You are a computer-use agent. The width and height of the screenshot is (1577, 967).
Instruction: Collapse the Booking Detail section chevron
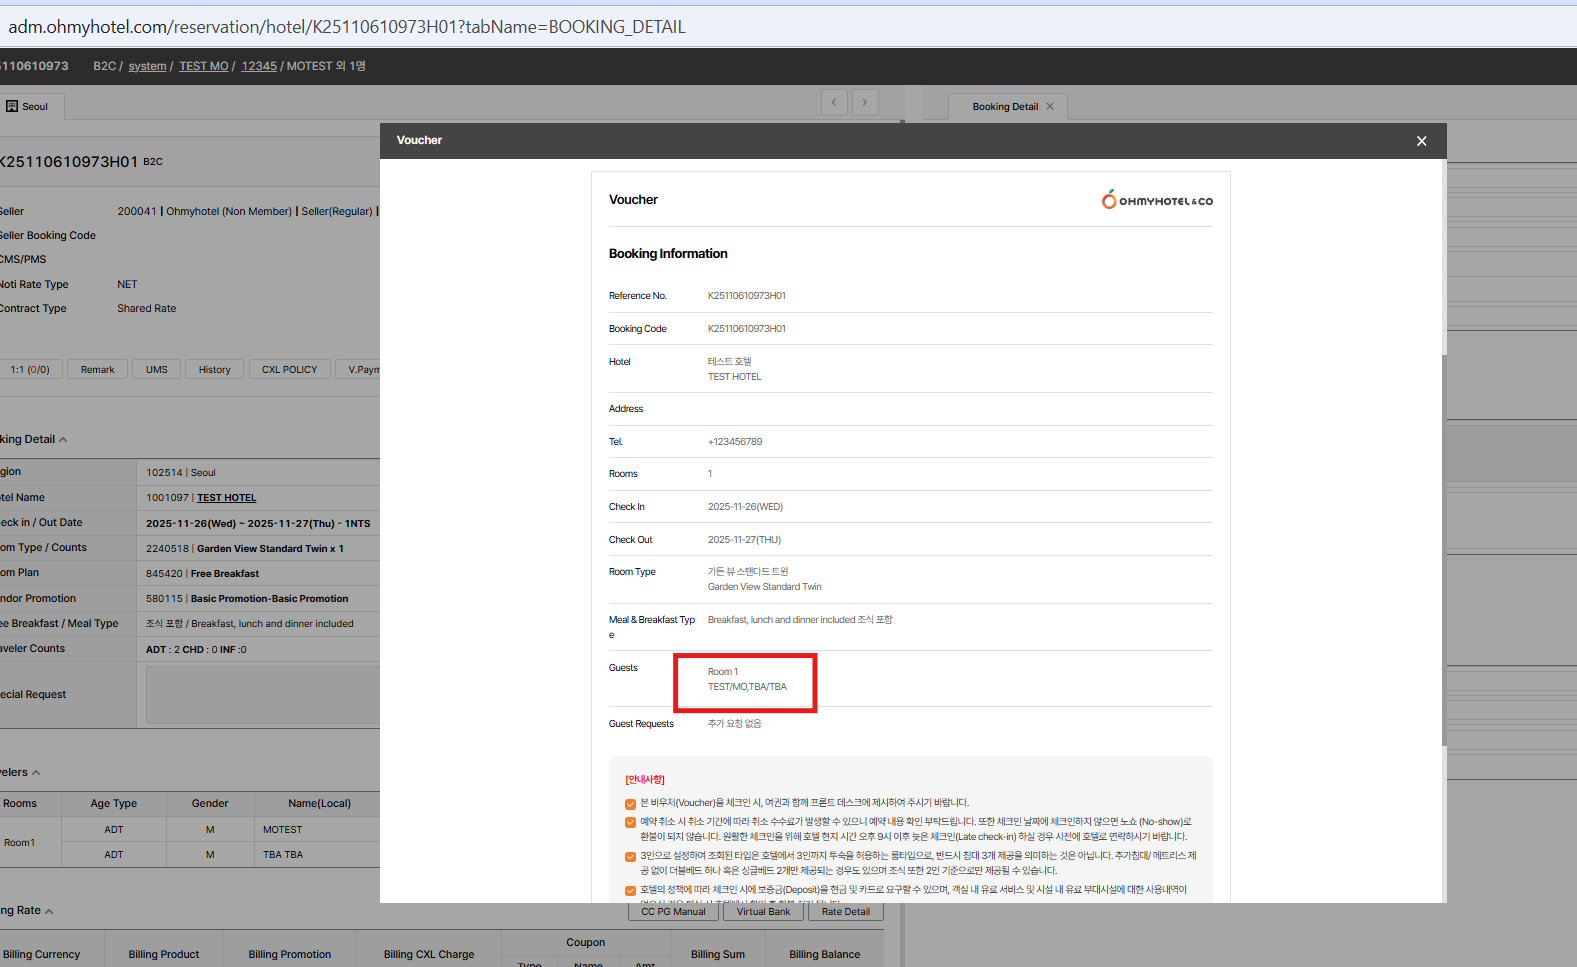tap(63, 440)
